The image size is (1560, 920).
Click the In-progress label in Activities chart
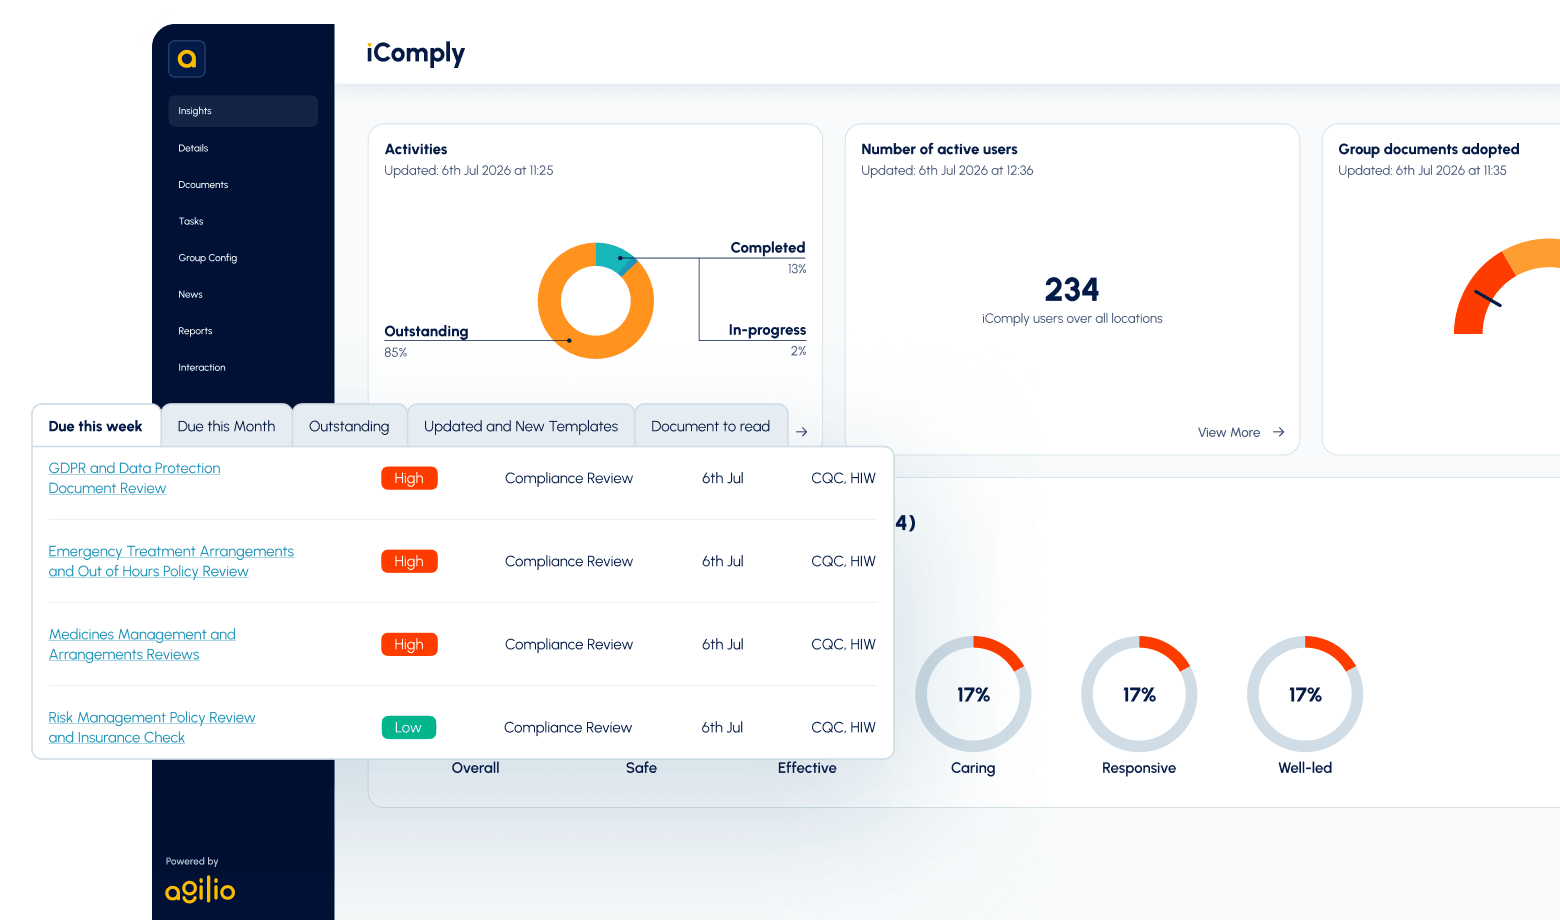tap(767, 330)
